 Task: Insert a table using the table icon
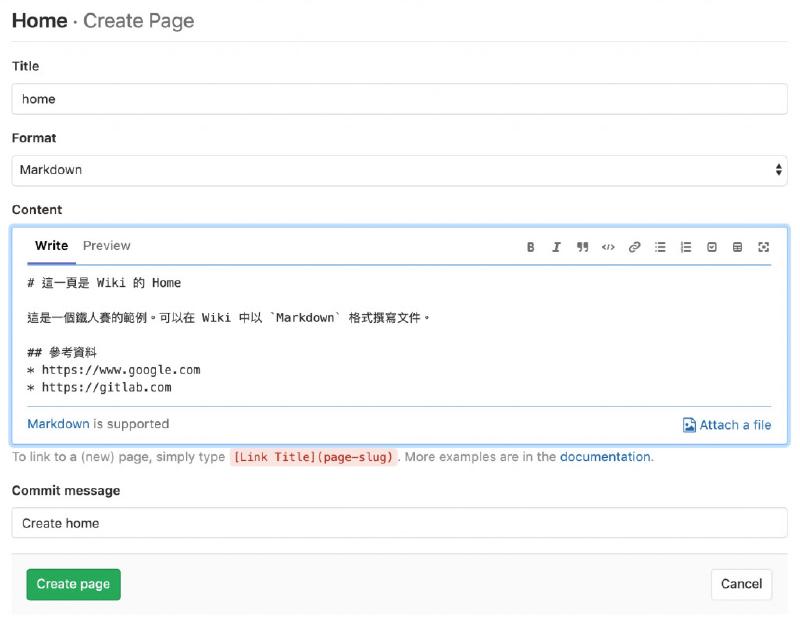pos(737,246)
